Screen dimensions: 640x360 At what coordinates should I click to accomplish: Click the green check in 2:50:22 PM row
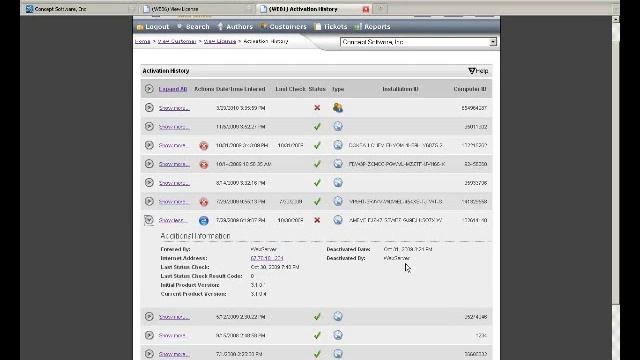pyautogui.click(x=317, y=316)
